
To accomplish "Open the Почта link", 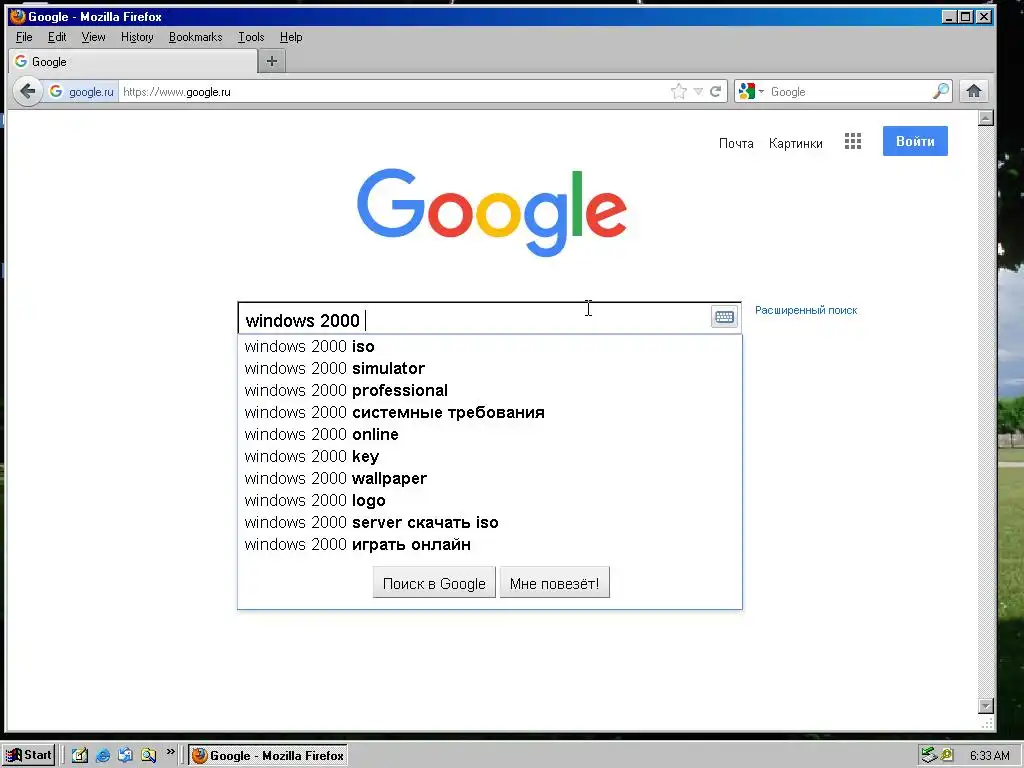I will (x=736, y=144).
